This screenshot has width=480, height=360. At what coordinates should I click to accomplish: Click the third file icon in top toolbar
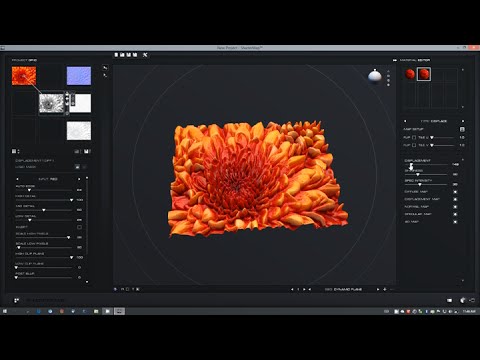pos(129,55)
